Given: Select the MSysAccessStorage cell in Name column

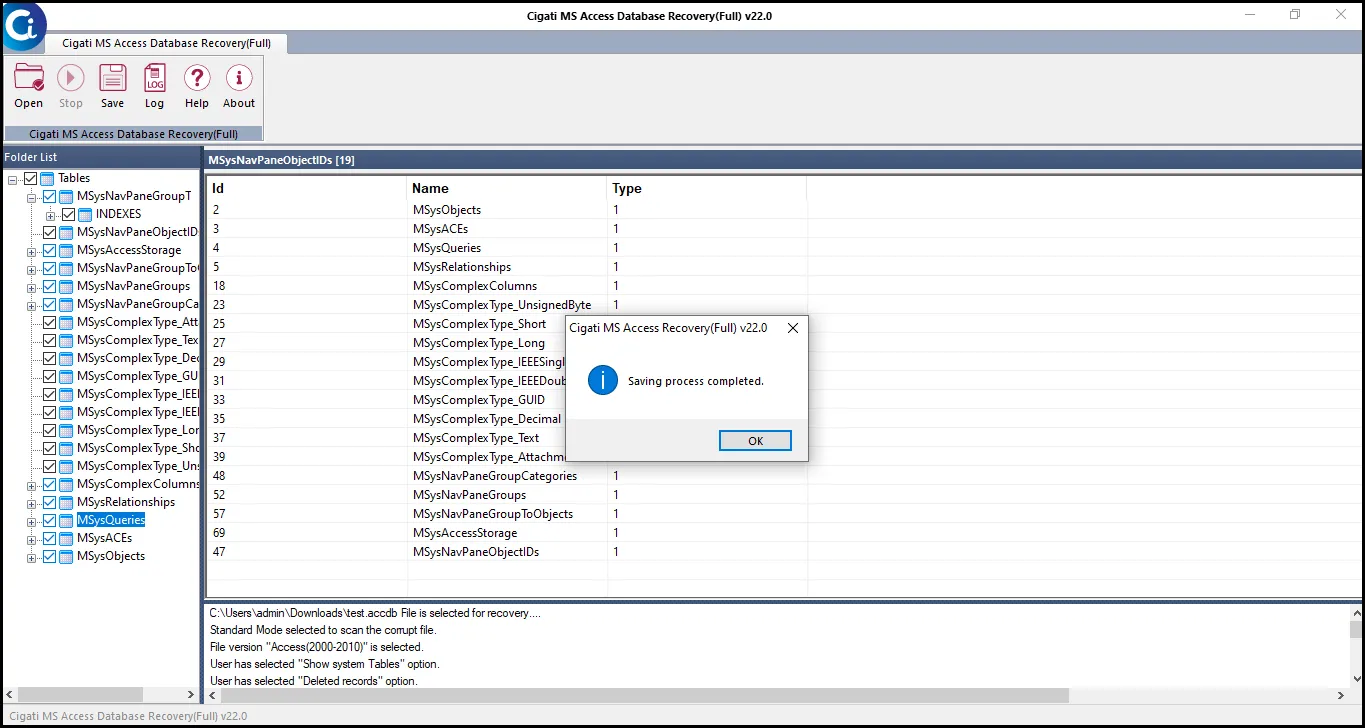Looking at the screenshot, I should coord(465,533).
